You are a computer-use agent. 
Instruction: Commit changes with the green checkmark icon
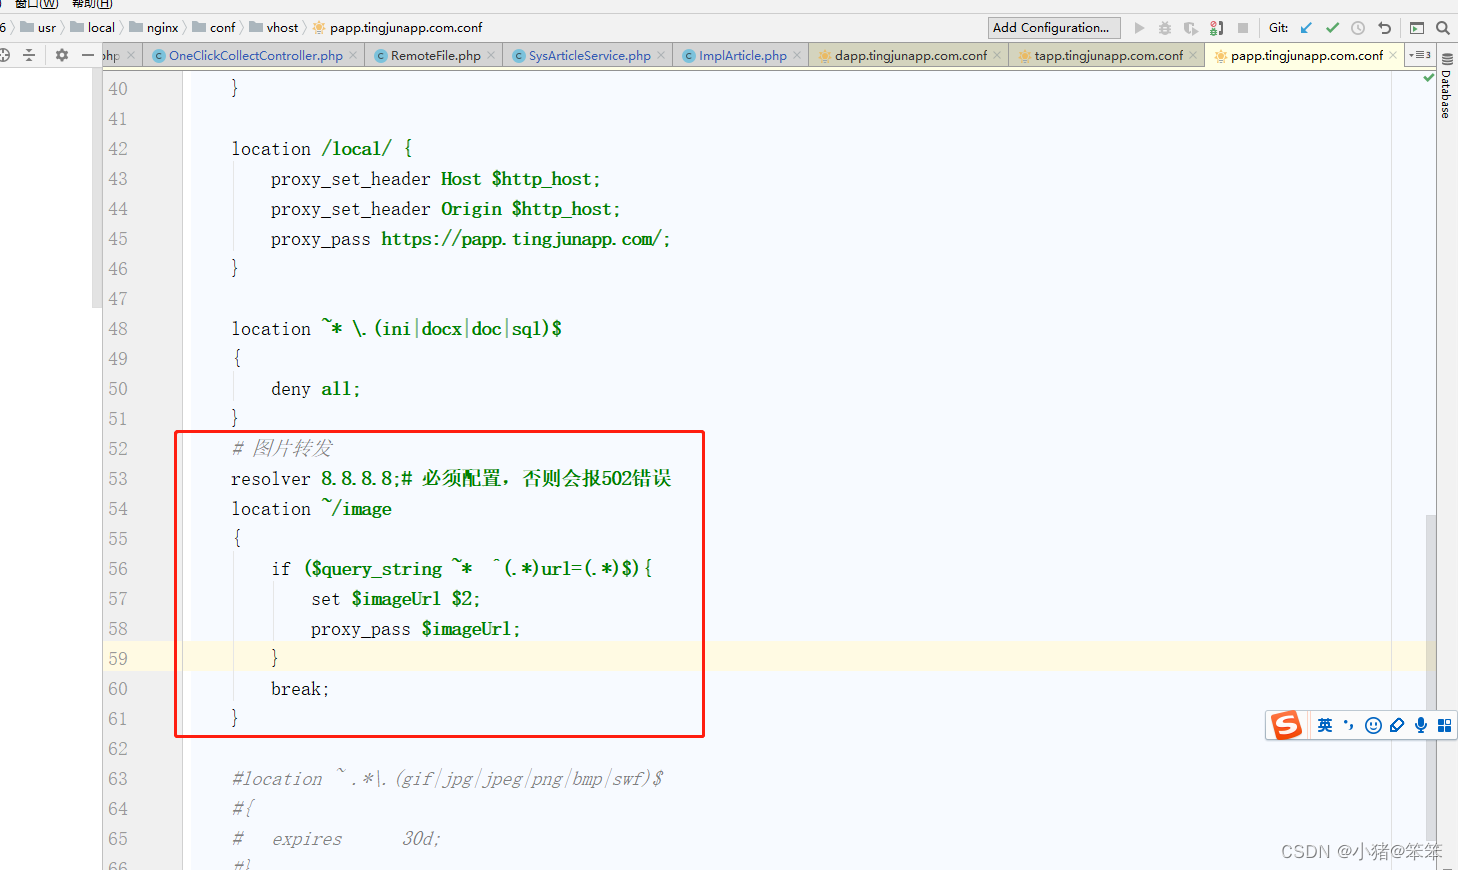click(x=1332, y=28)
